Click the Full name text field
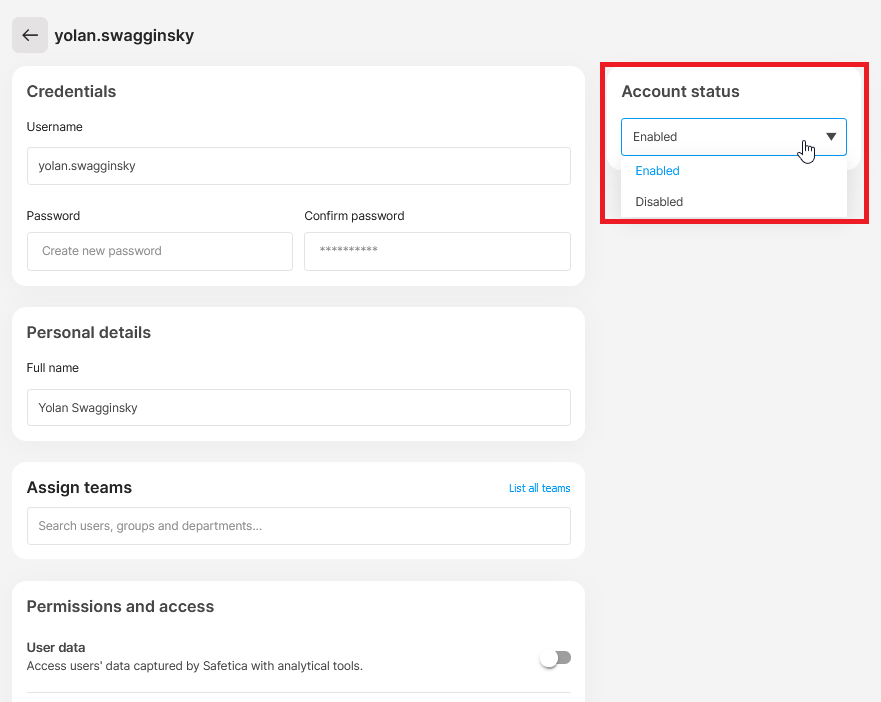Viewport: 881px width, 702px height. tap(299, 407)
